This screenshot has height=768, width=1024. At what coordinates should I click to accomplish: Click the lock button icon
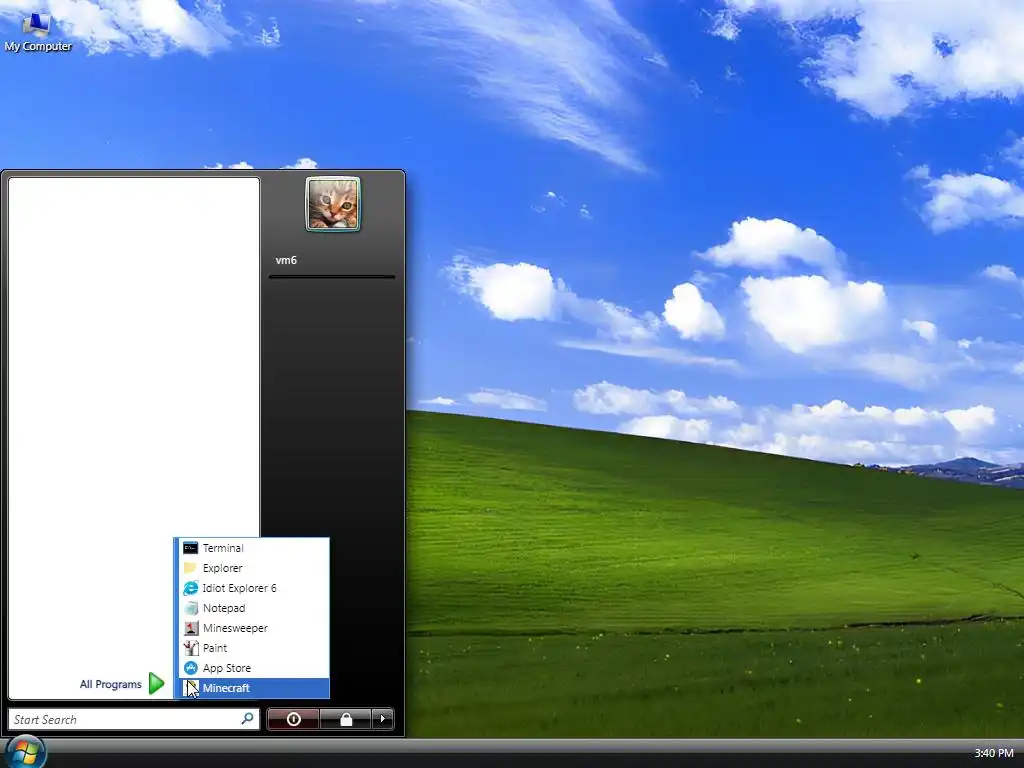coord(345,719)
